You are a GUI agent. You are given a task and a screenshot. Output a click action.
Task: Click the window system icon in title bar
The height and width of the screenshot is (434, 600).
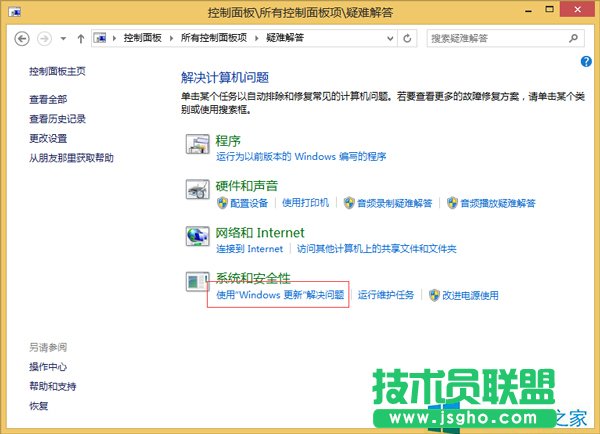click(15, 12)
